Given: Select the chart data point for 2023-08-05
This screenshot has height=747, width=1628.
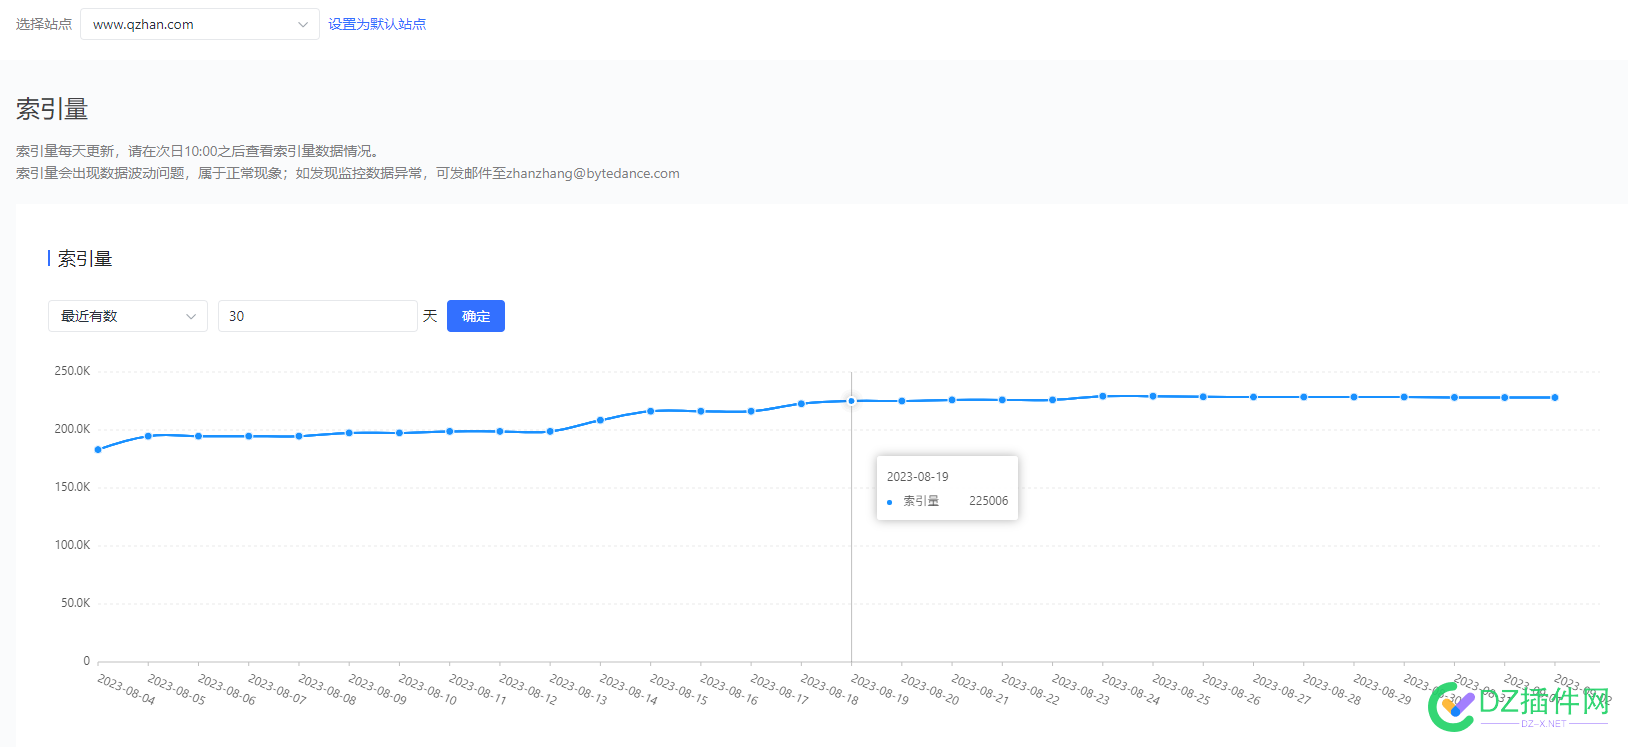Looking at the screenshot, I should pyautogui.click(x=148, y=436).
